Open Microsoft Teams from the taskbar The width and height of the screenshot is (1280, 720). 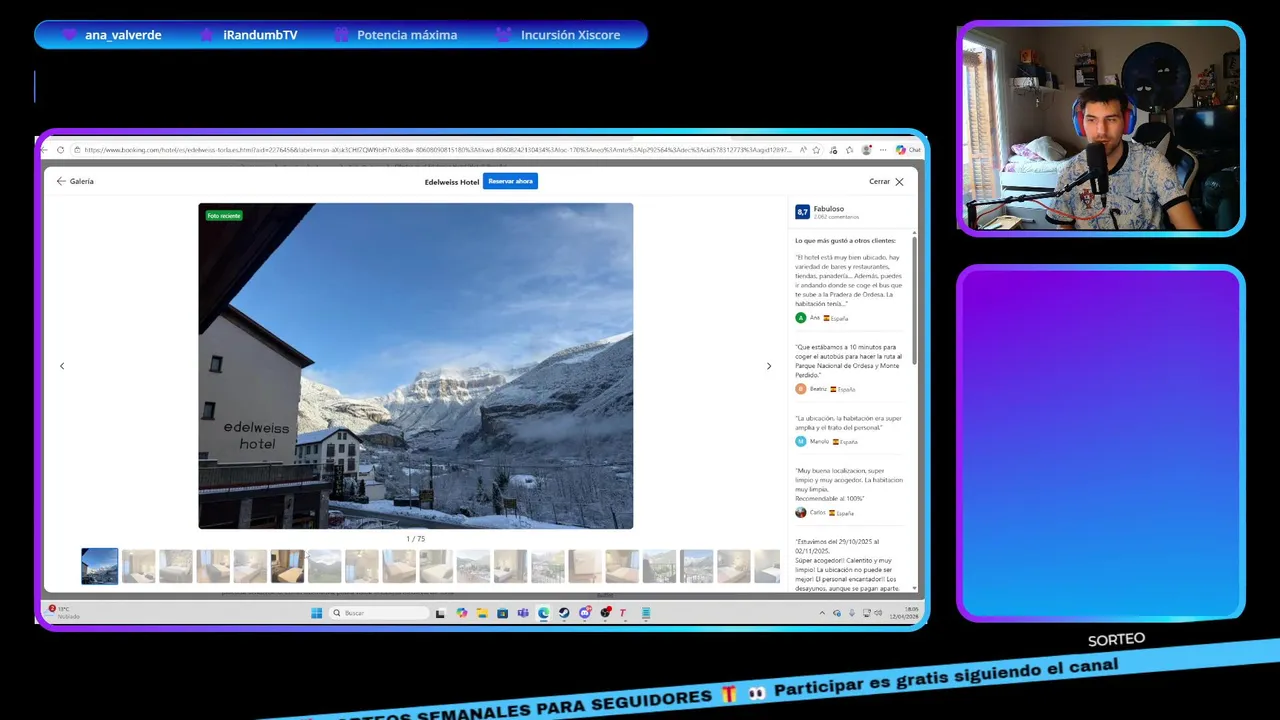(x=523, y=613)
